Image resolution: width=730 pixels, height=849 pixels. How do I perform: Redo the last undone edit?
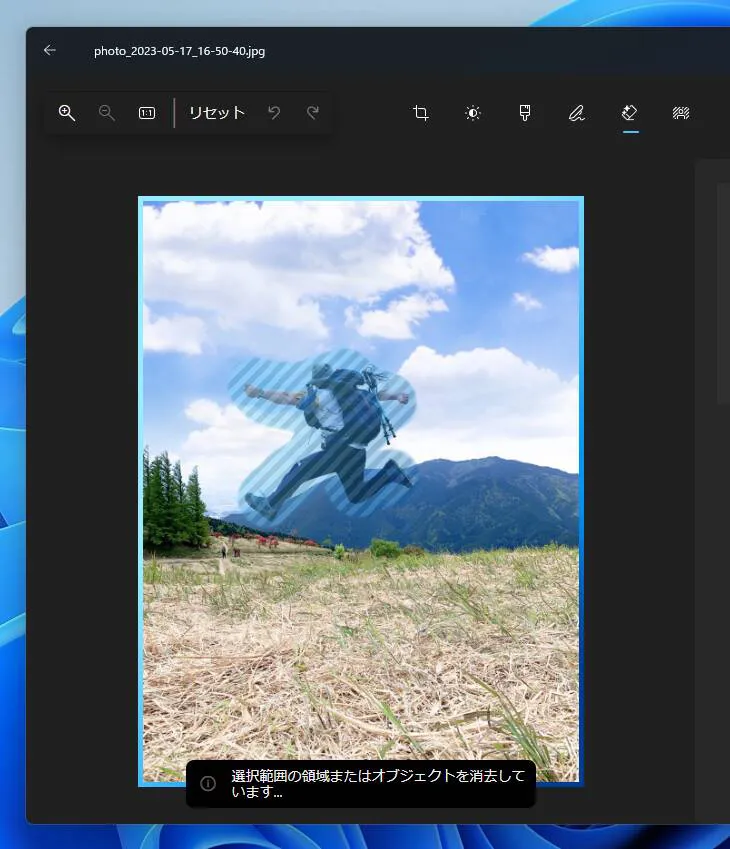click(x=312, y=113)
